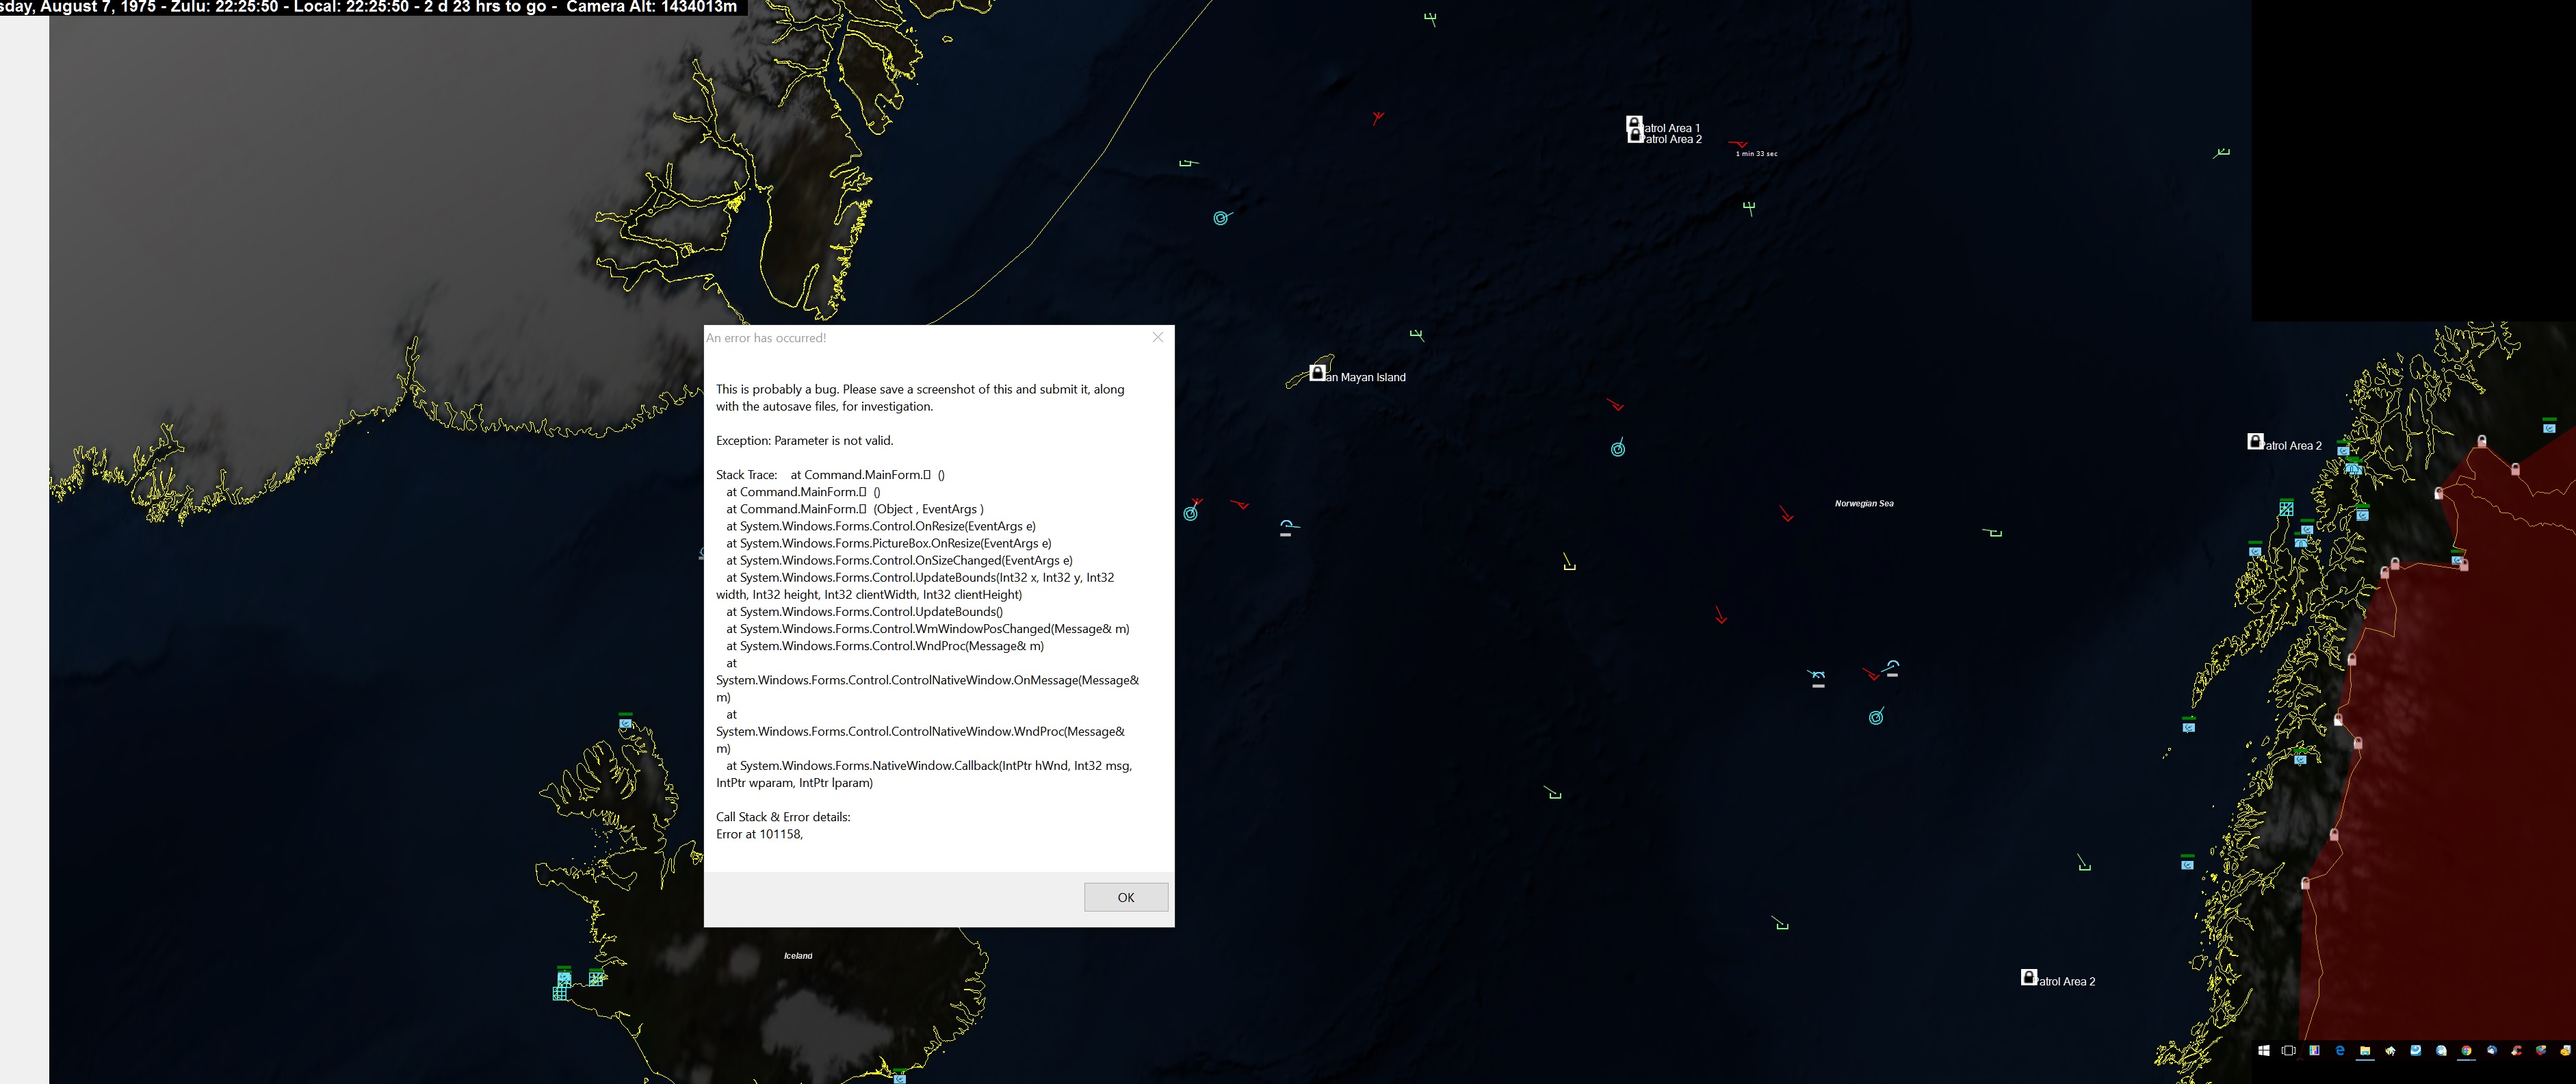
Task: Click the 'Patrol Area 2' label under Patrol Area 1
Action: (1672, 139)
